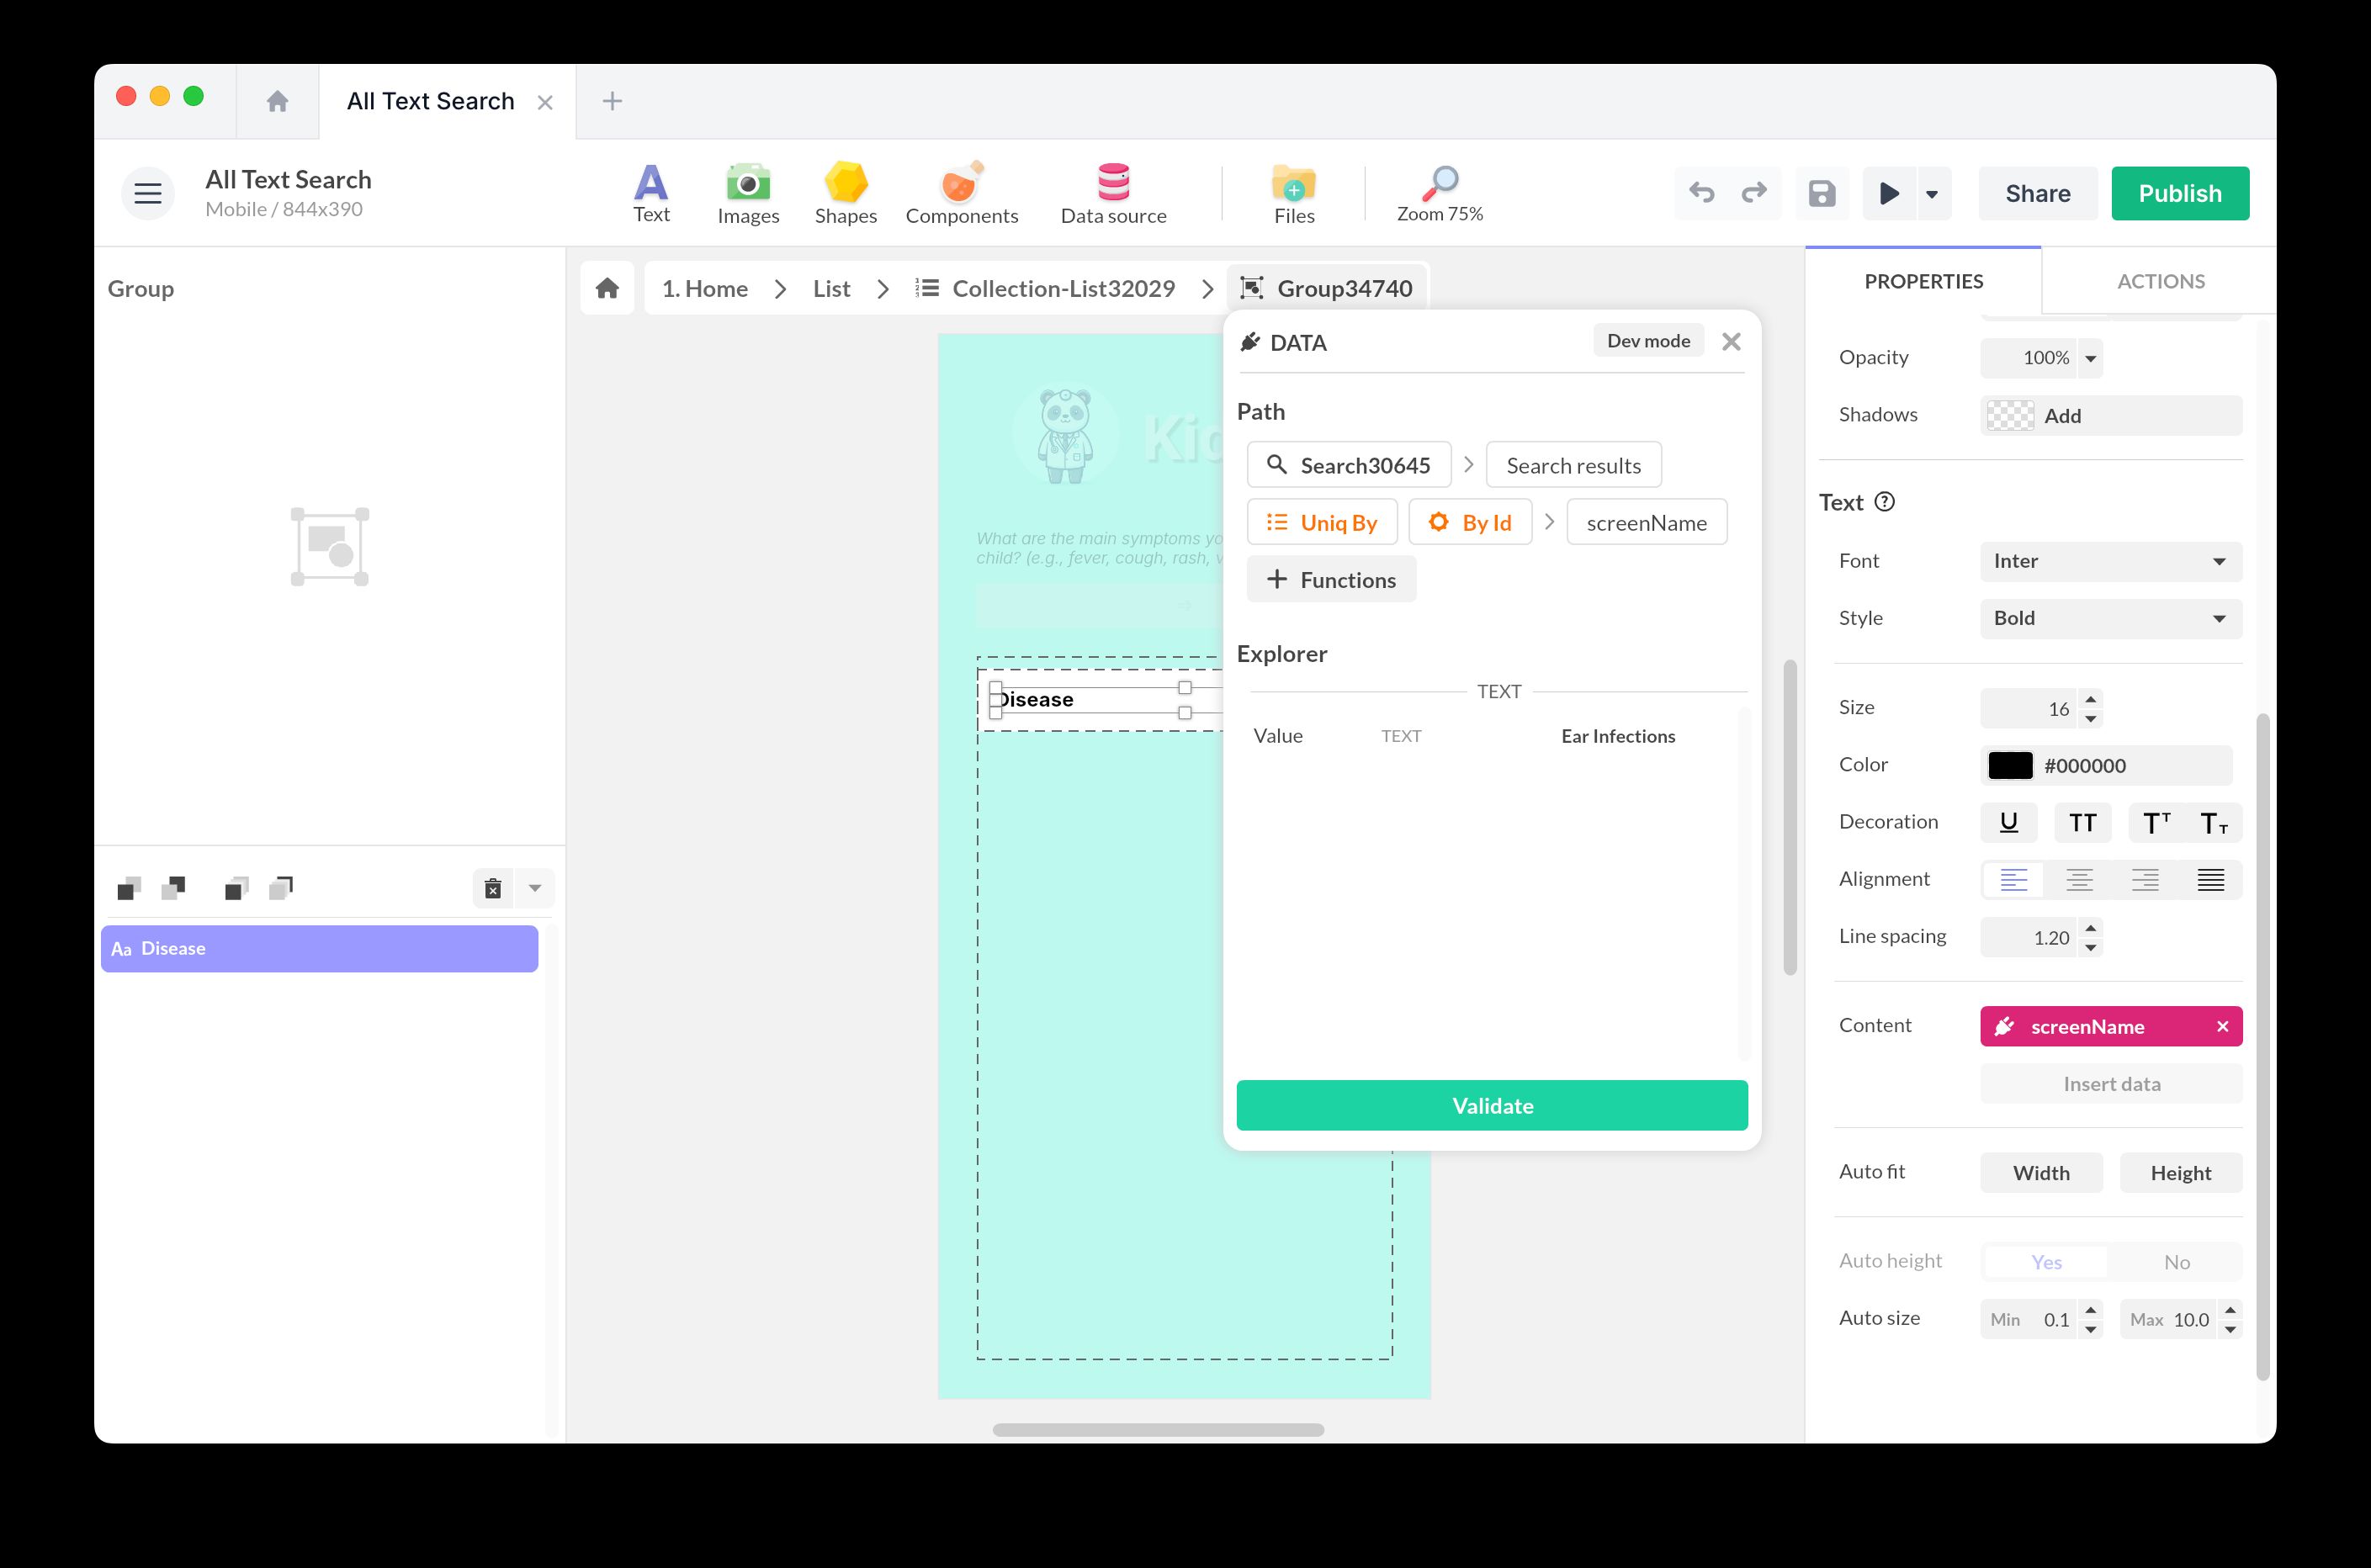Image resolution: width=2371 pixels, height=1568 pixels.
Task: Delete the selected layer with the trash icon
Action: tap(492, 888)
